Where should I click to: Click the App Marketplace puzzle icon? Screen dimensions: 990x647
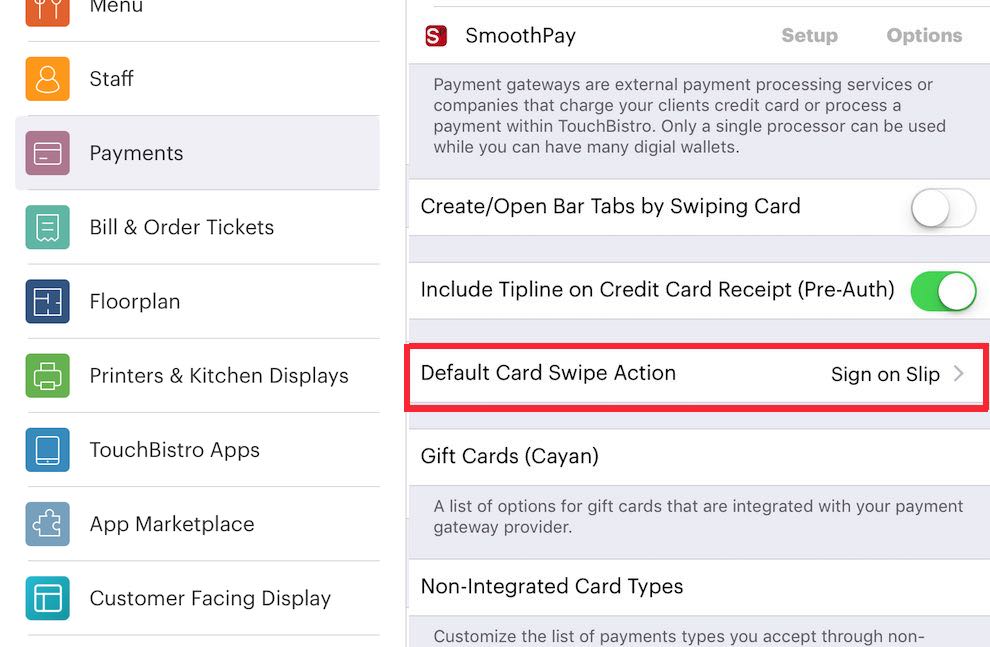coord(44,524)
